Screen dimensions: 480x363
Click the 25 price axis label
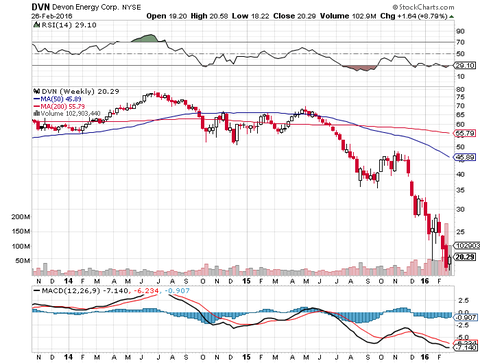(460, 232)
